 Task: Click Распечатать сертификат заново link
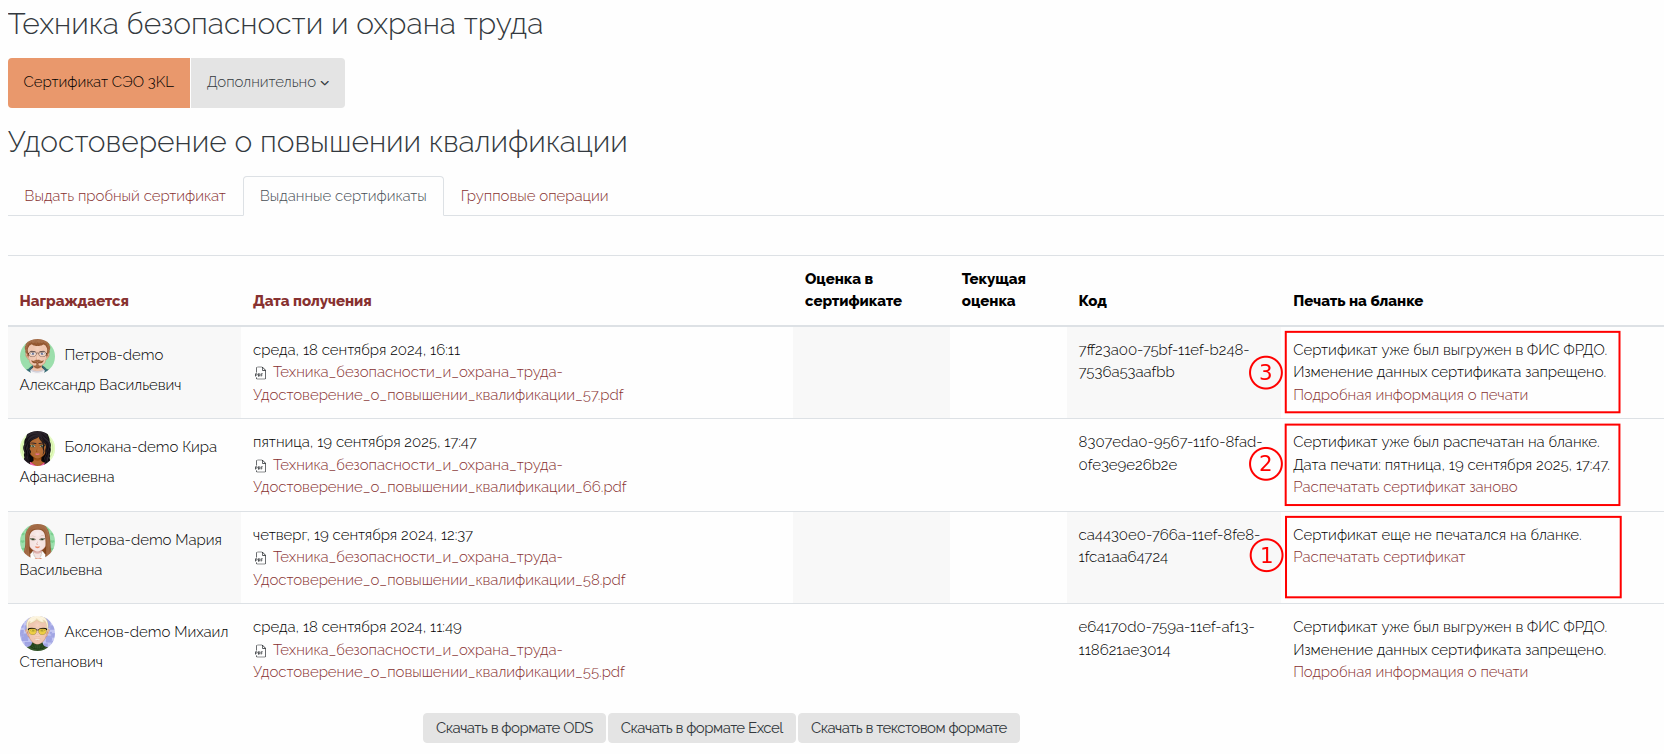coord(1404,487)
